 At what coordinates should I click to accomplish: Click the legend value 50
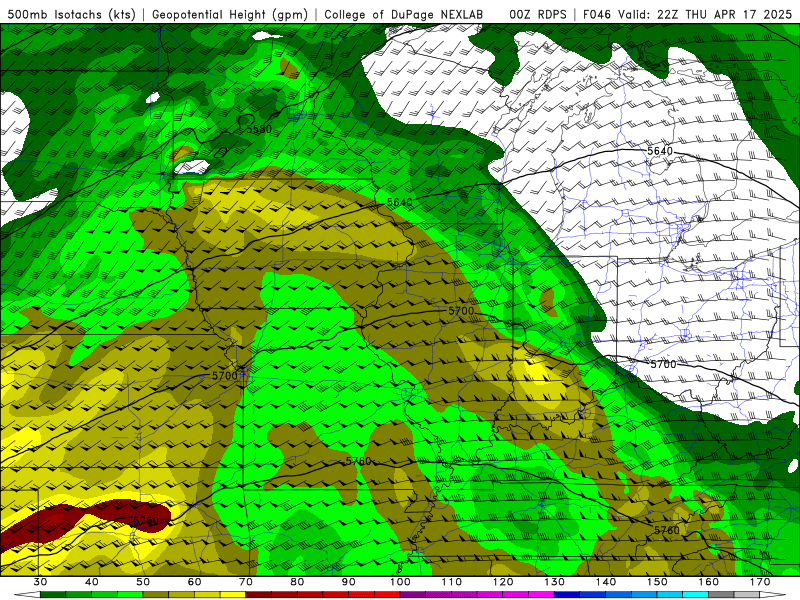point(143,582)
